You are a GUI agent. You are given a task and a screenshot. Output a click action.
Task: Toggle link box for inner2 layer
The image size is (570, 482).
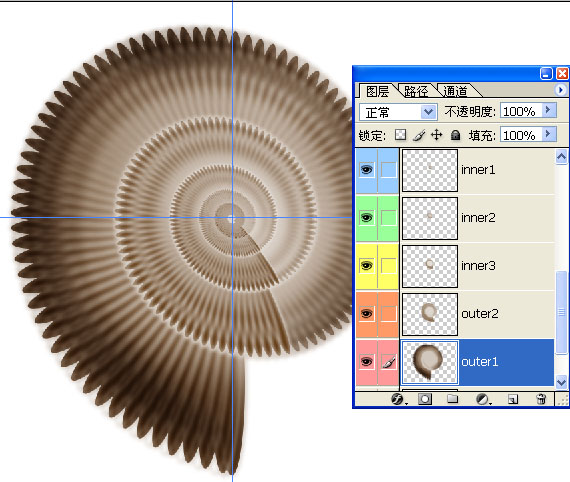coord(388,218)
